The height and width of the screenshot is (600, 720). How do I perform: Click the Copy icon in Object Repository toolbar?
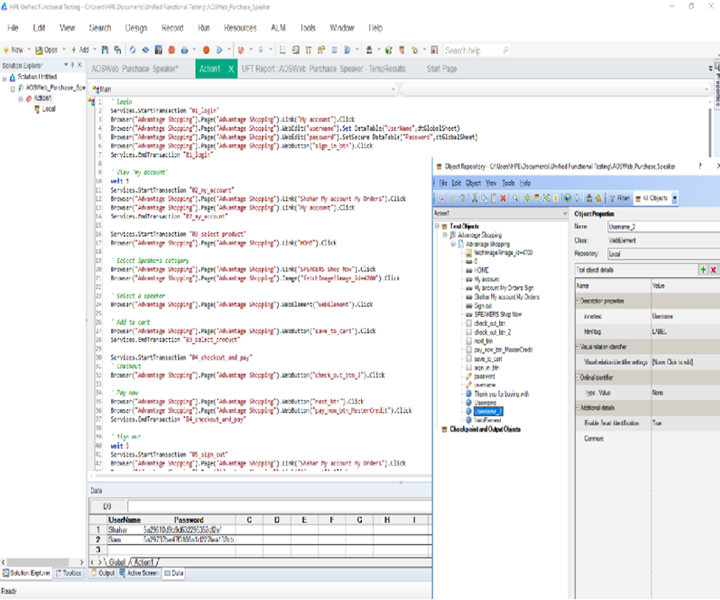tap(484, 198)
